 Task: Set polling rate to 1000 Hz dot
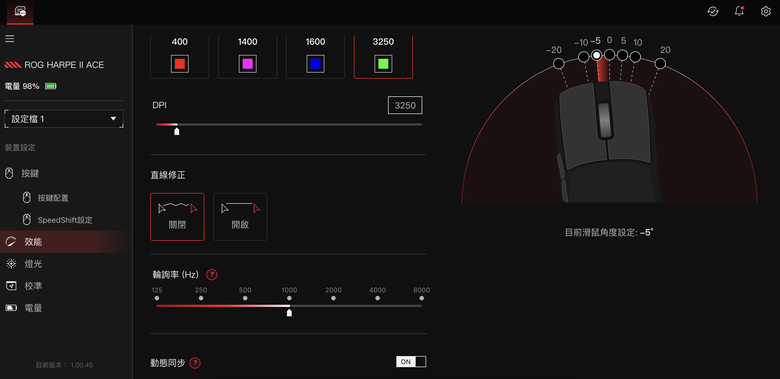click(289, 298)
